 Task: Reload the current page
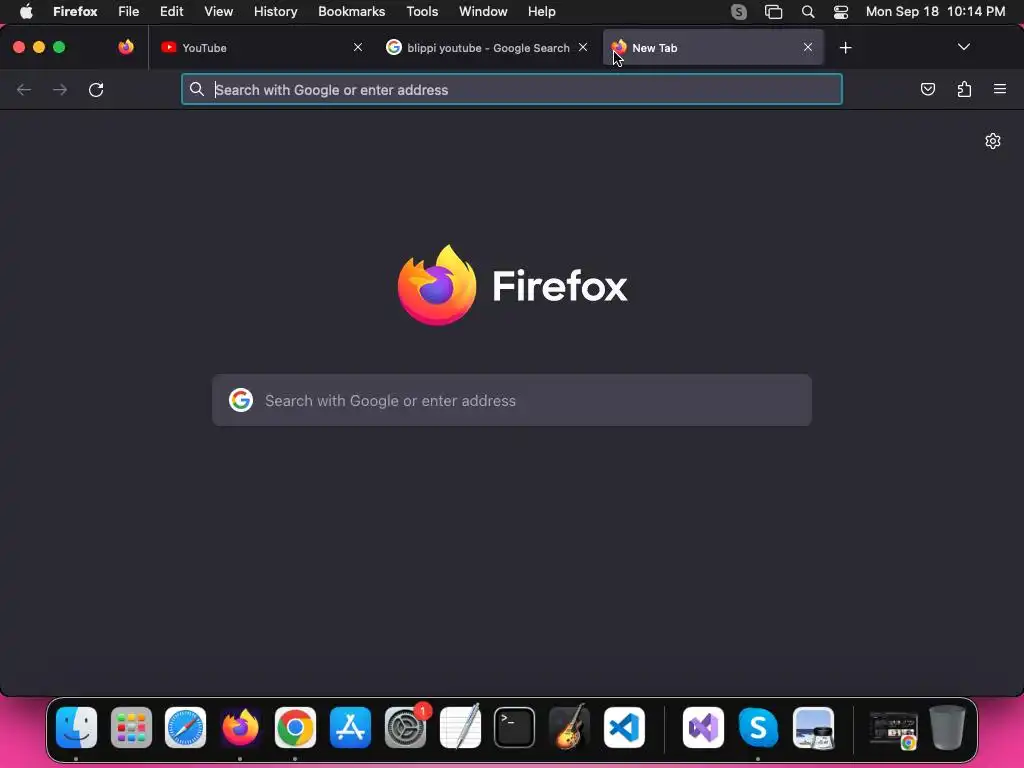tap(96, 89)
